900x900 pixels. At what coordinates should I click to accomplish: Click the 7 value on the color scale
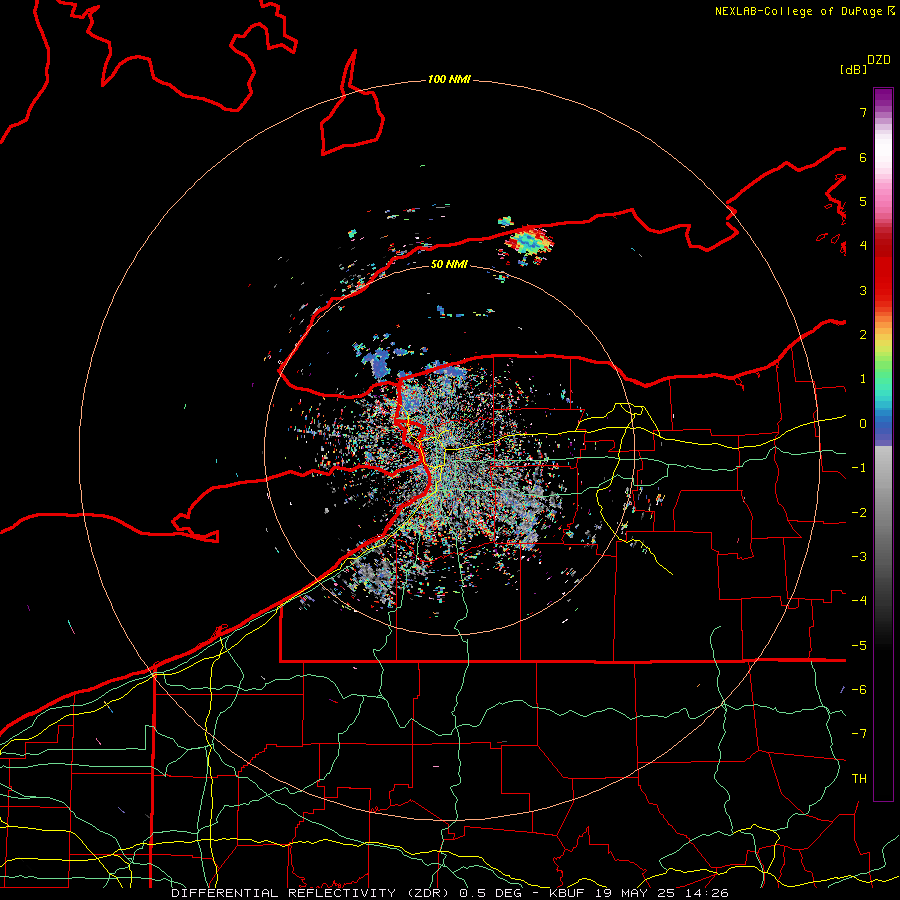point(863,112)
